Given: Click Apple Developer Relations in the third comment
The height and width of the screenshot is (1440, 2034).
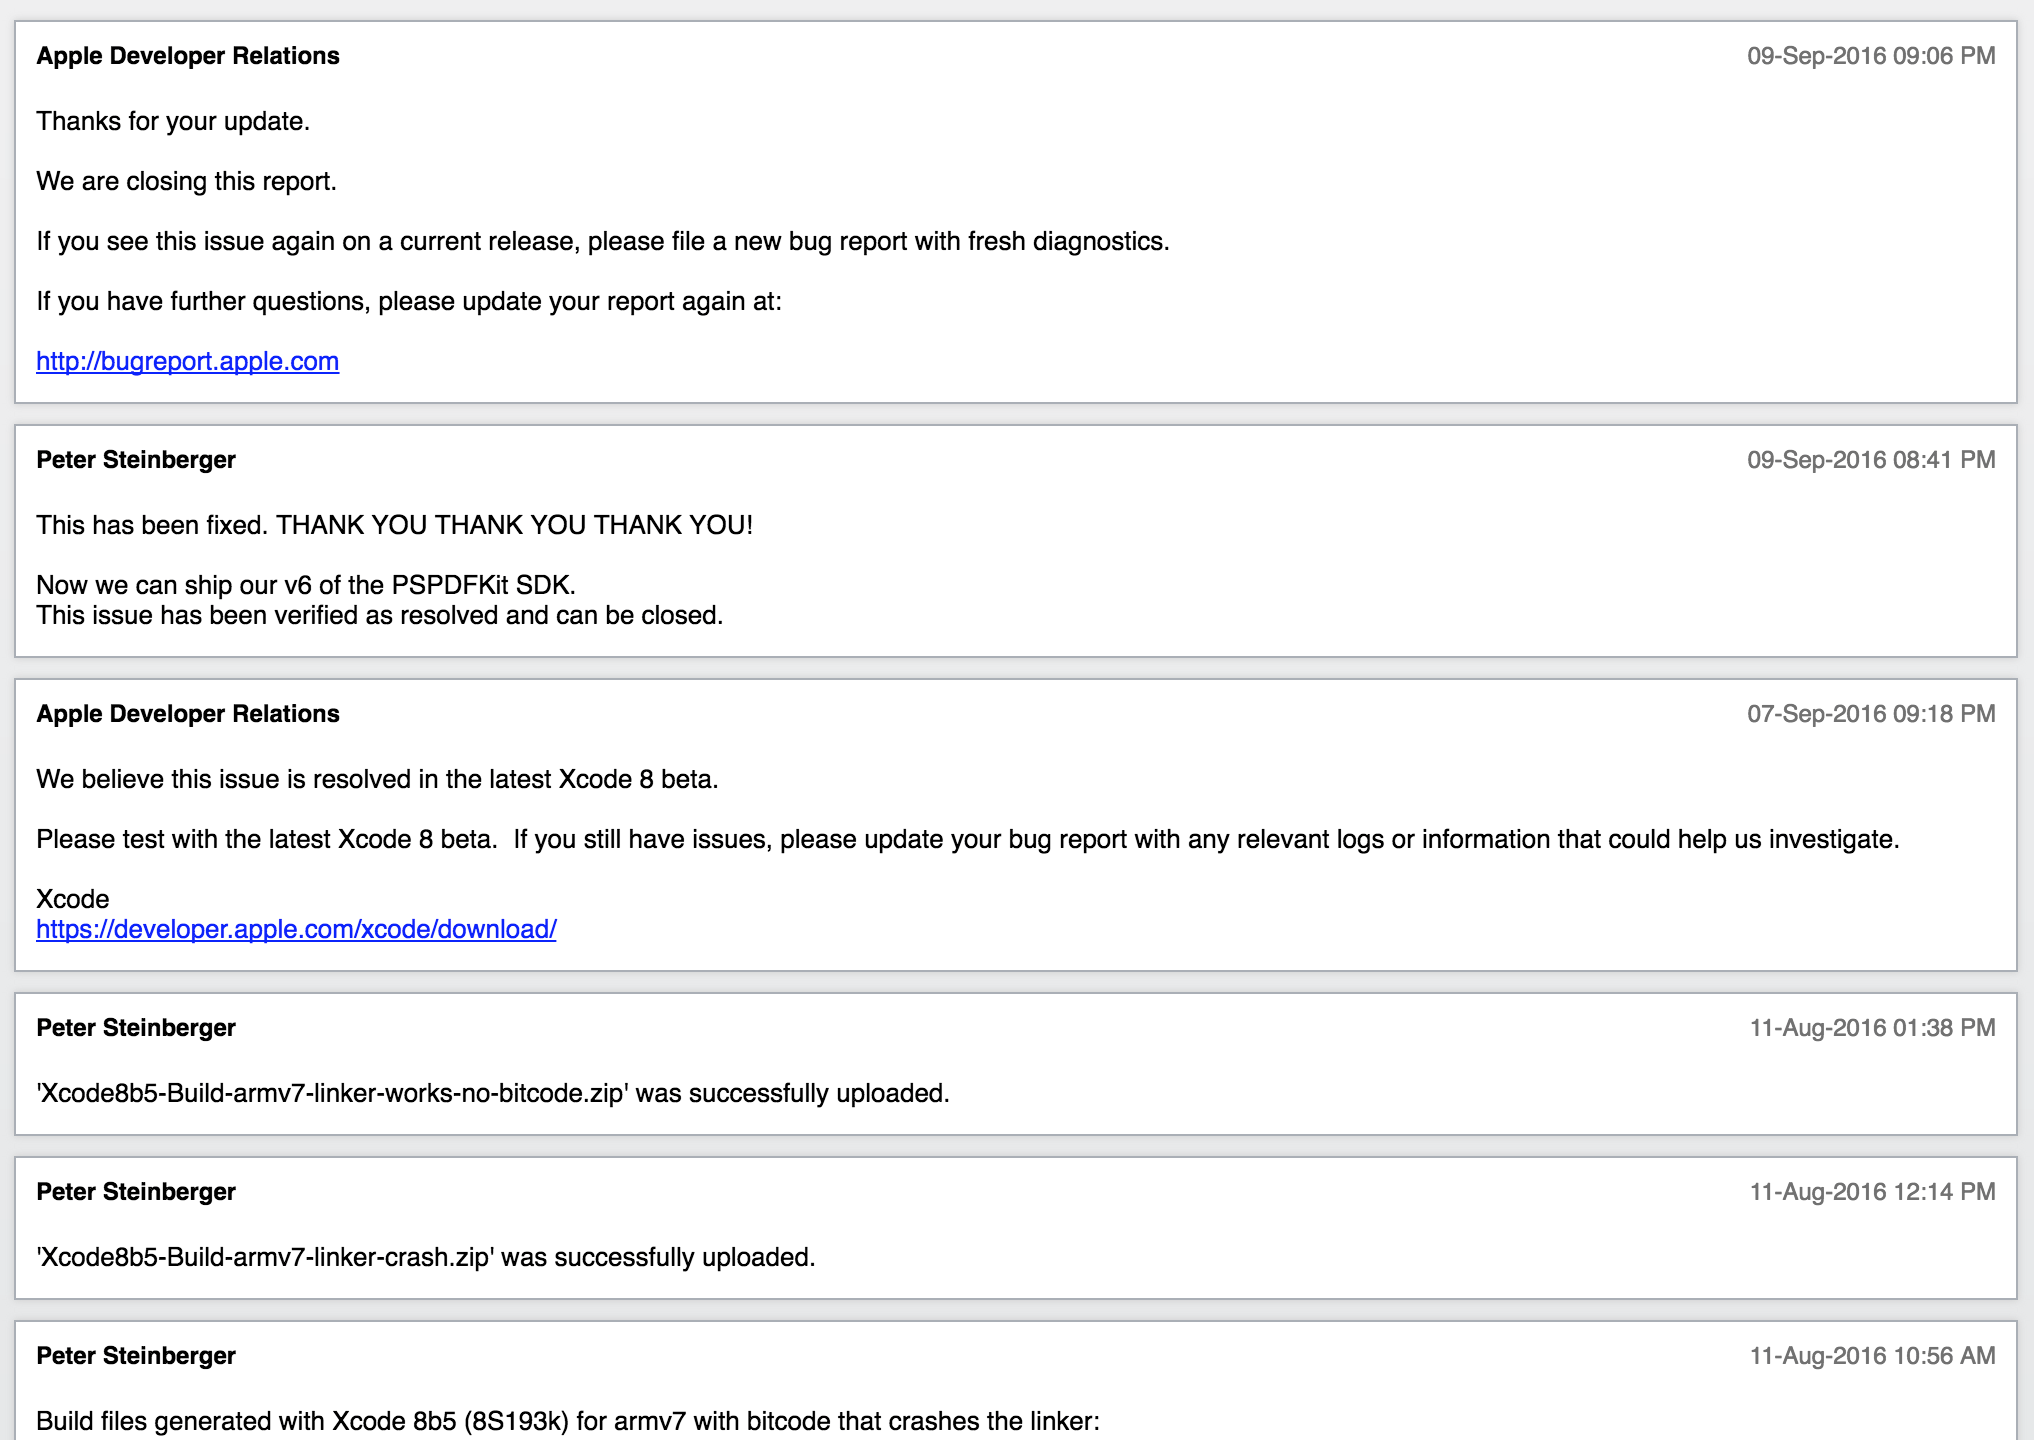Looking at the screenshot, I should [187, 714].
